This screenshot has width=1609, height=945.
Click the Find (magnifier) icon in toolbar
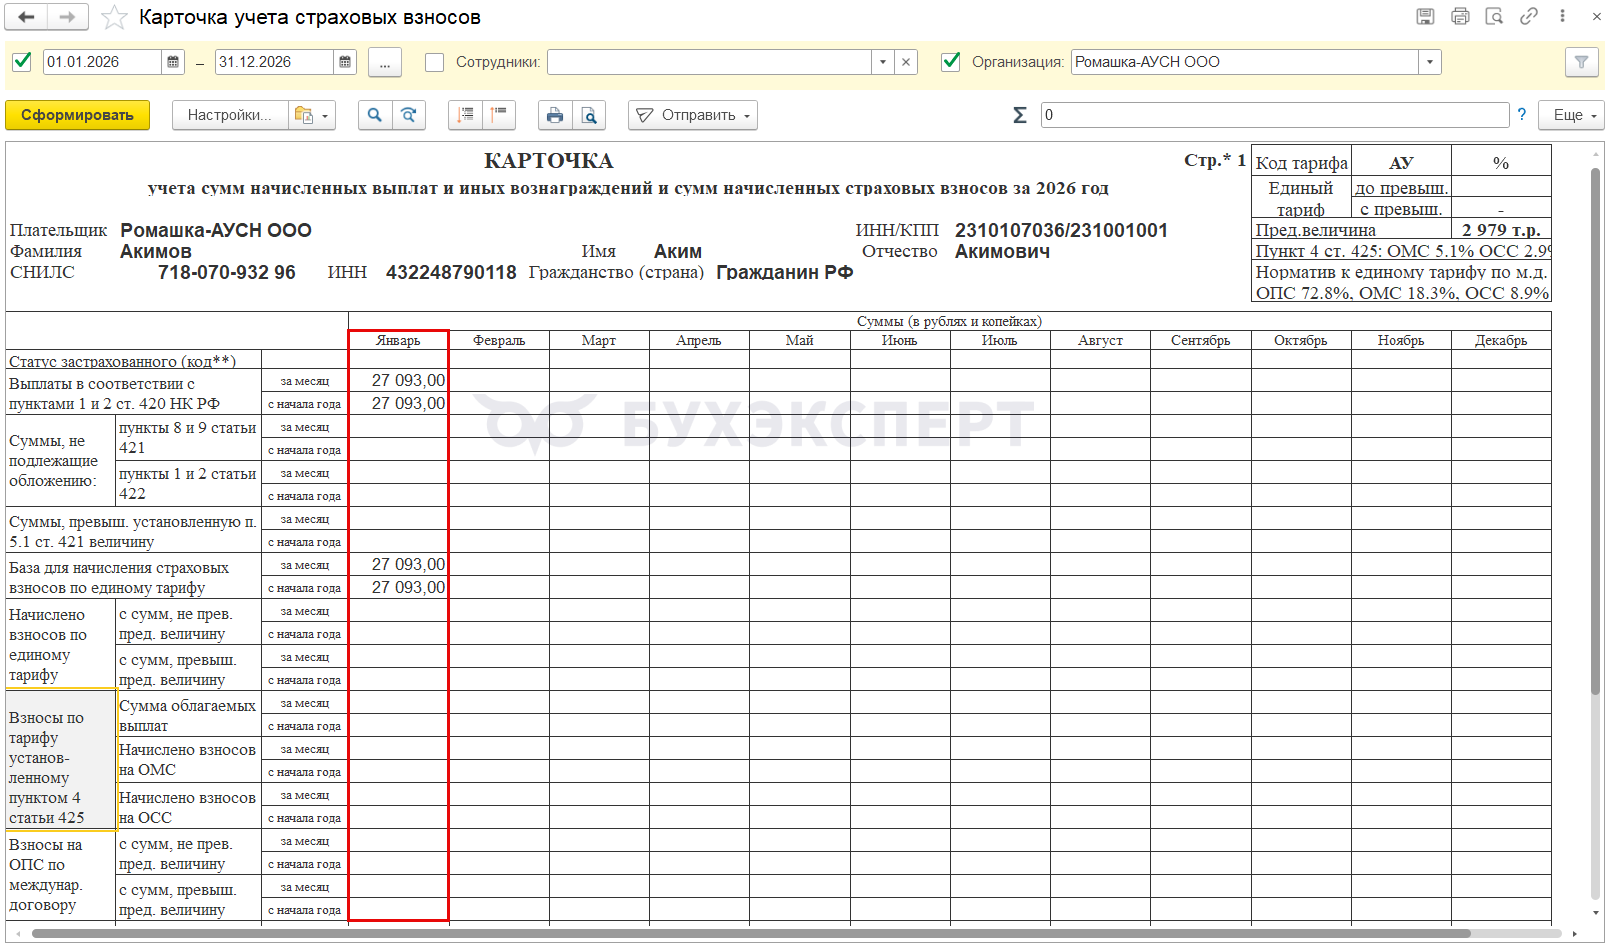tap(374, 115)
